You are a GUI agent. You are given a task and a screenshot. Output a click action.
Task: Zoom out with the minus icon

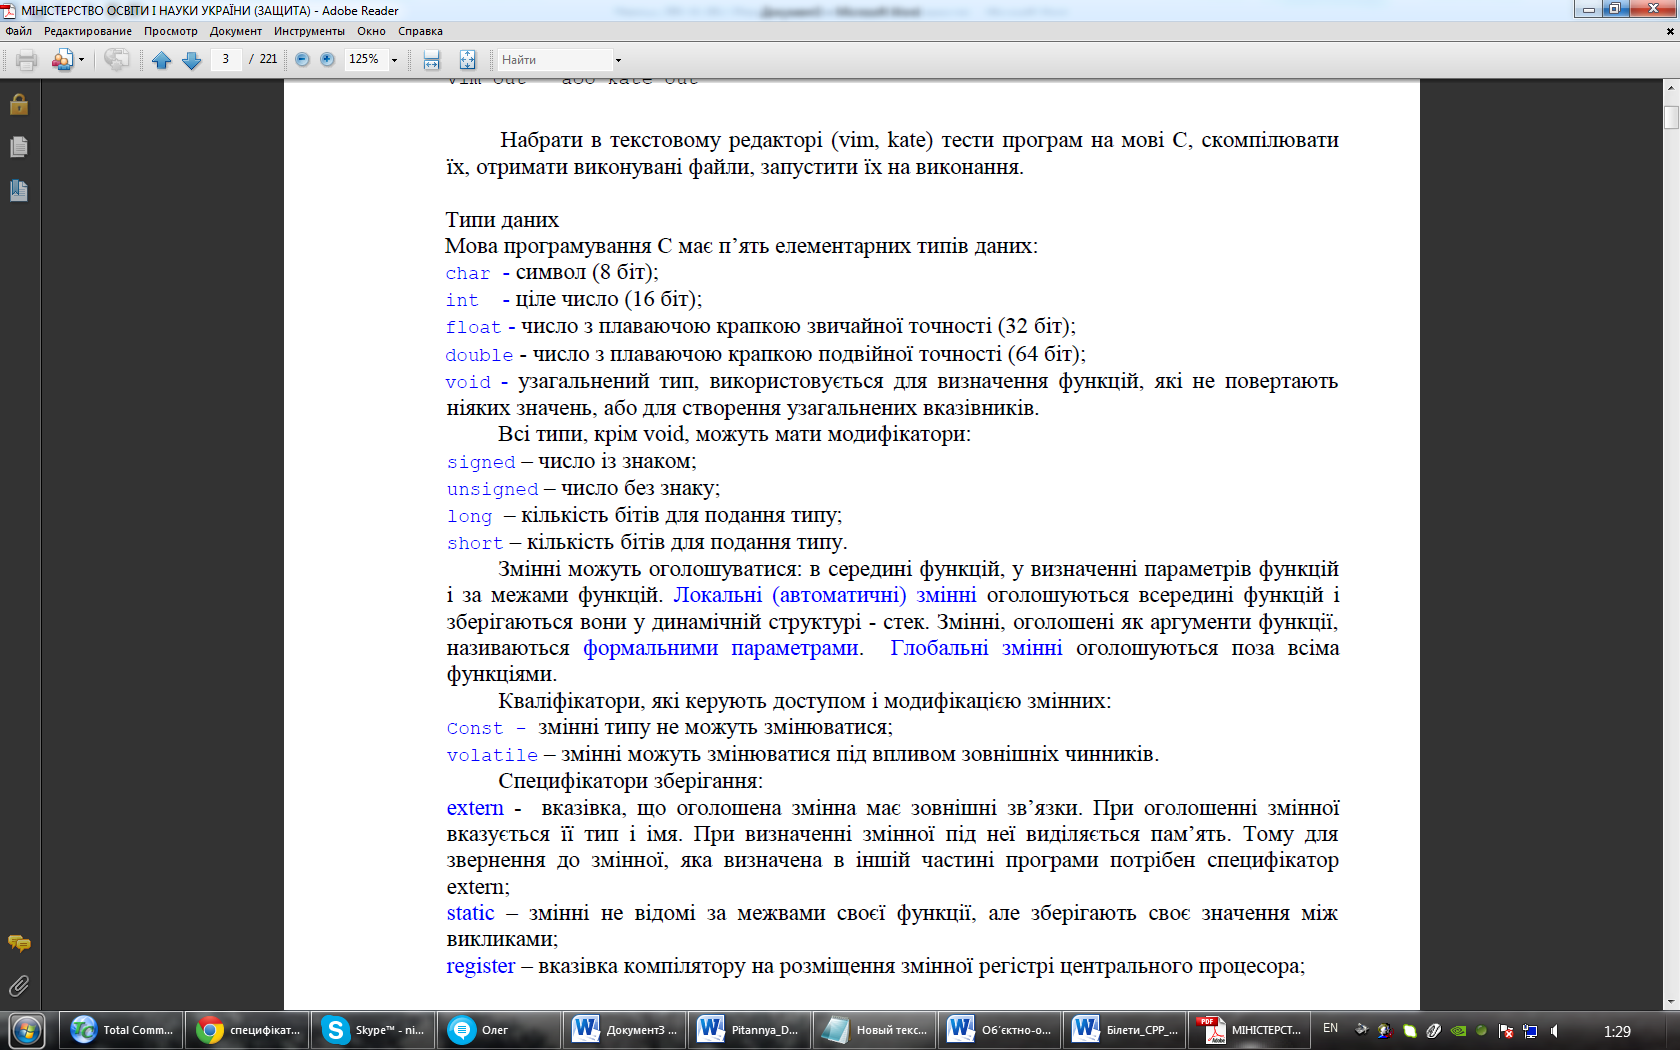coord(302,59)
